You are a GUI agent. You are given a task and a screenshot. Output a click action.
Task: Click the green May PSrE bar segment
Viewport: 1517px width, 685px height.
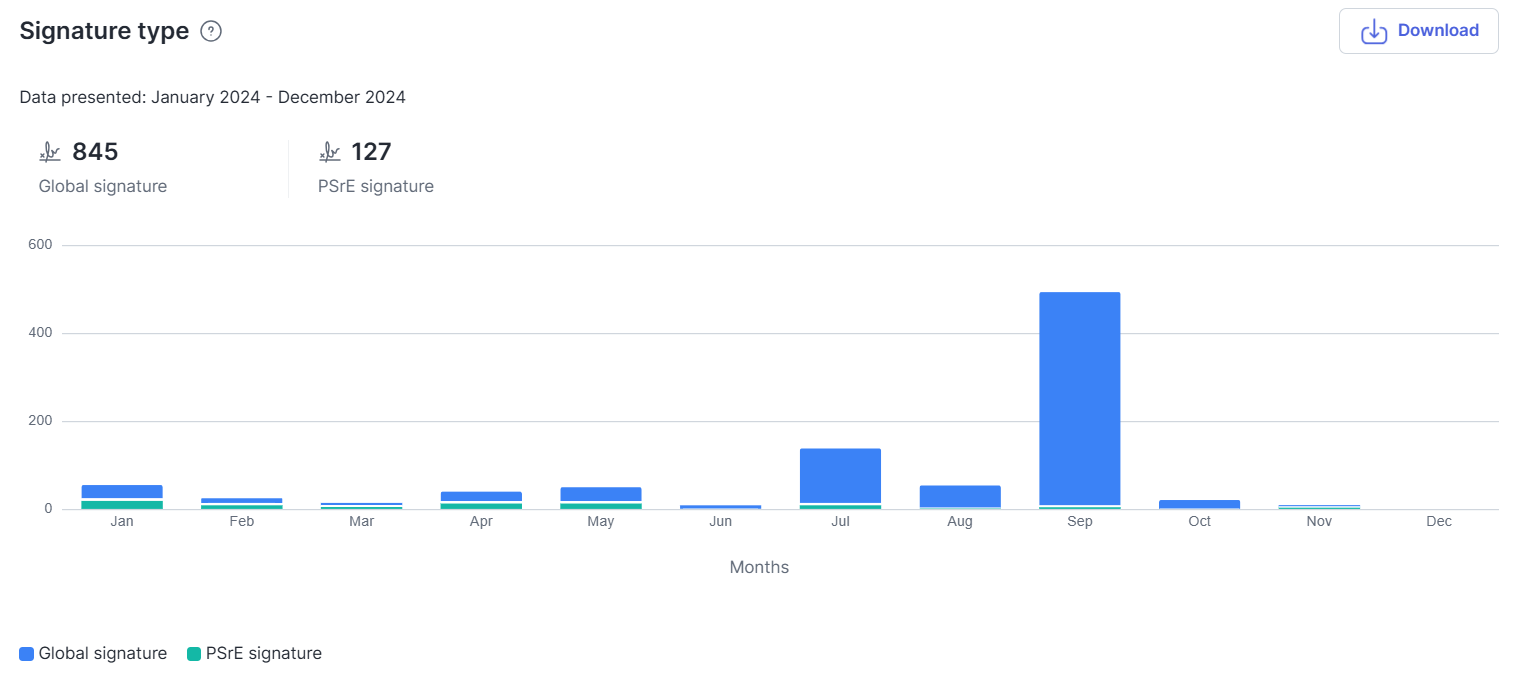click(601, 506)
